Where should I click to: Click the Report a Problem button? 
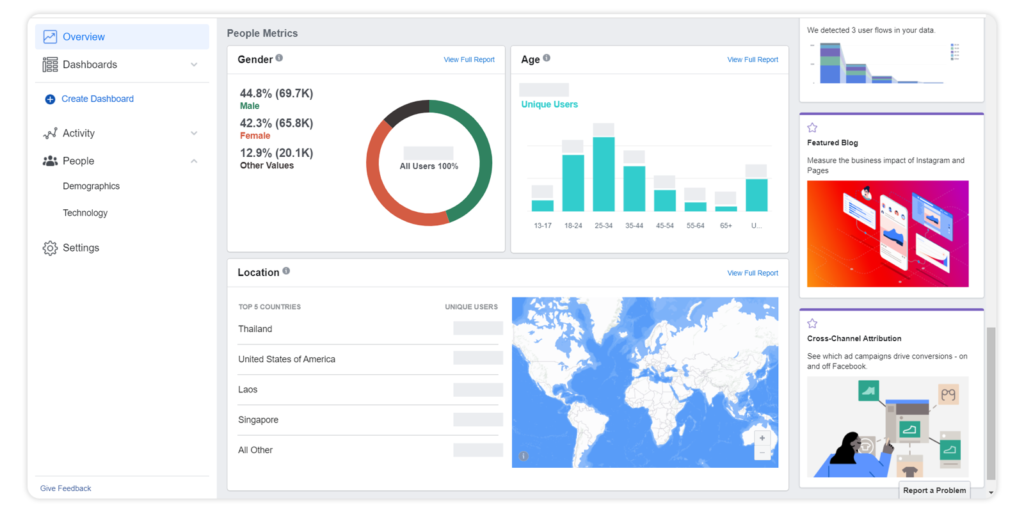click(x=934, y=490)
